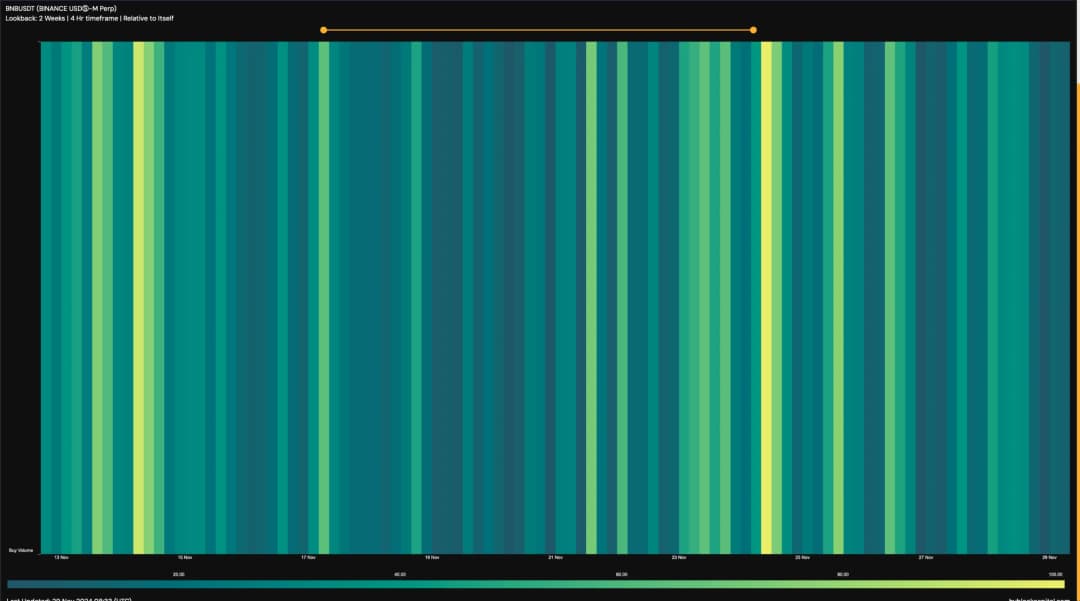1080x601 pixels.
Task: Select the 29 Nov date label
Action: coord(1048,557)
